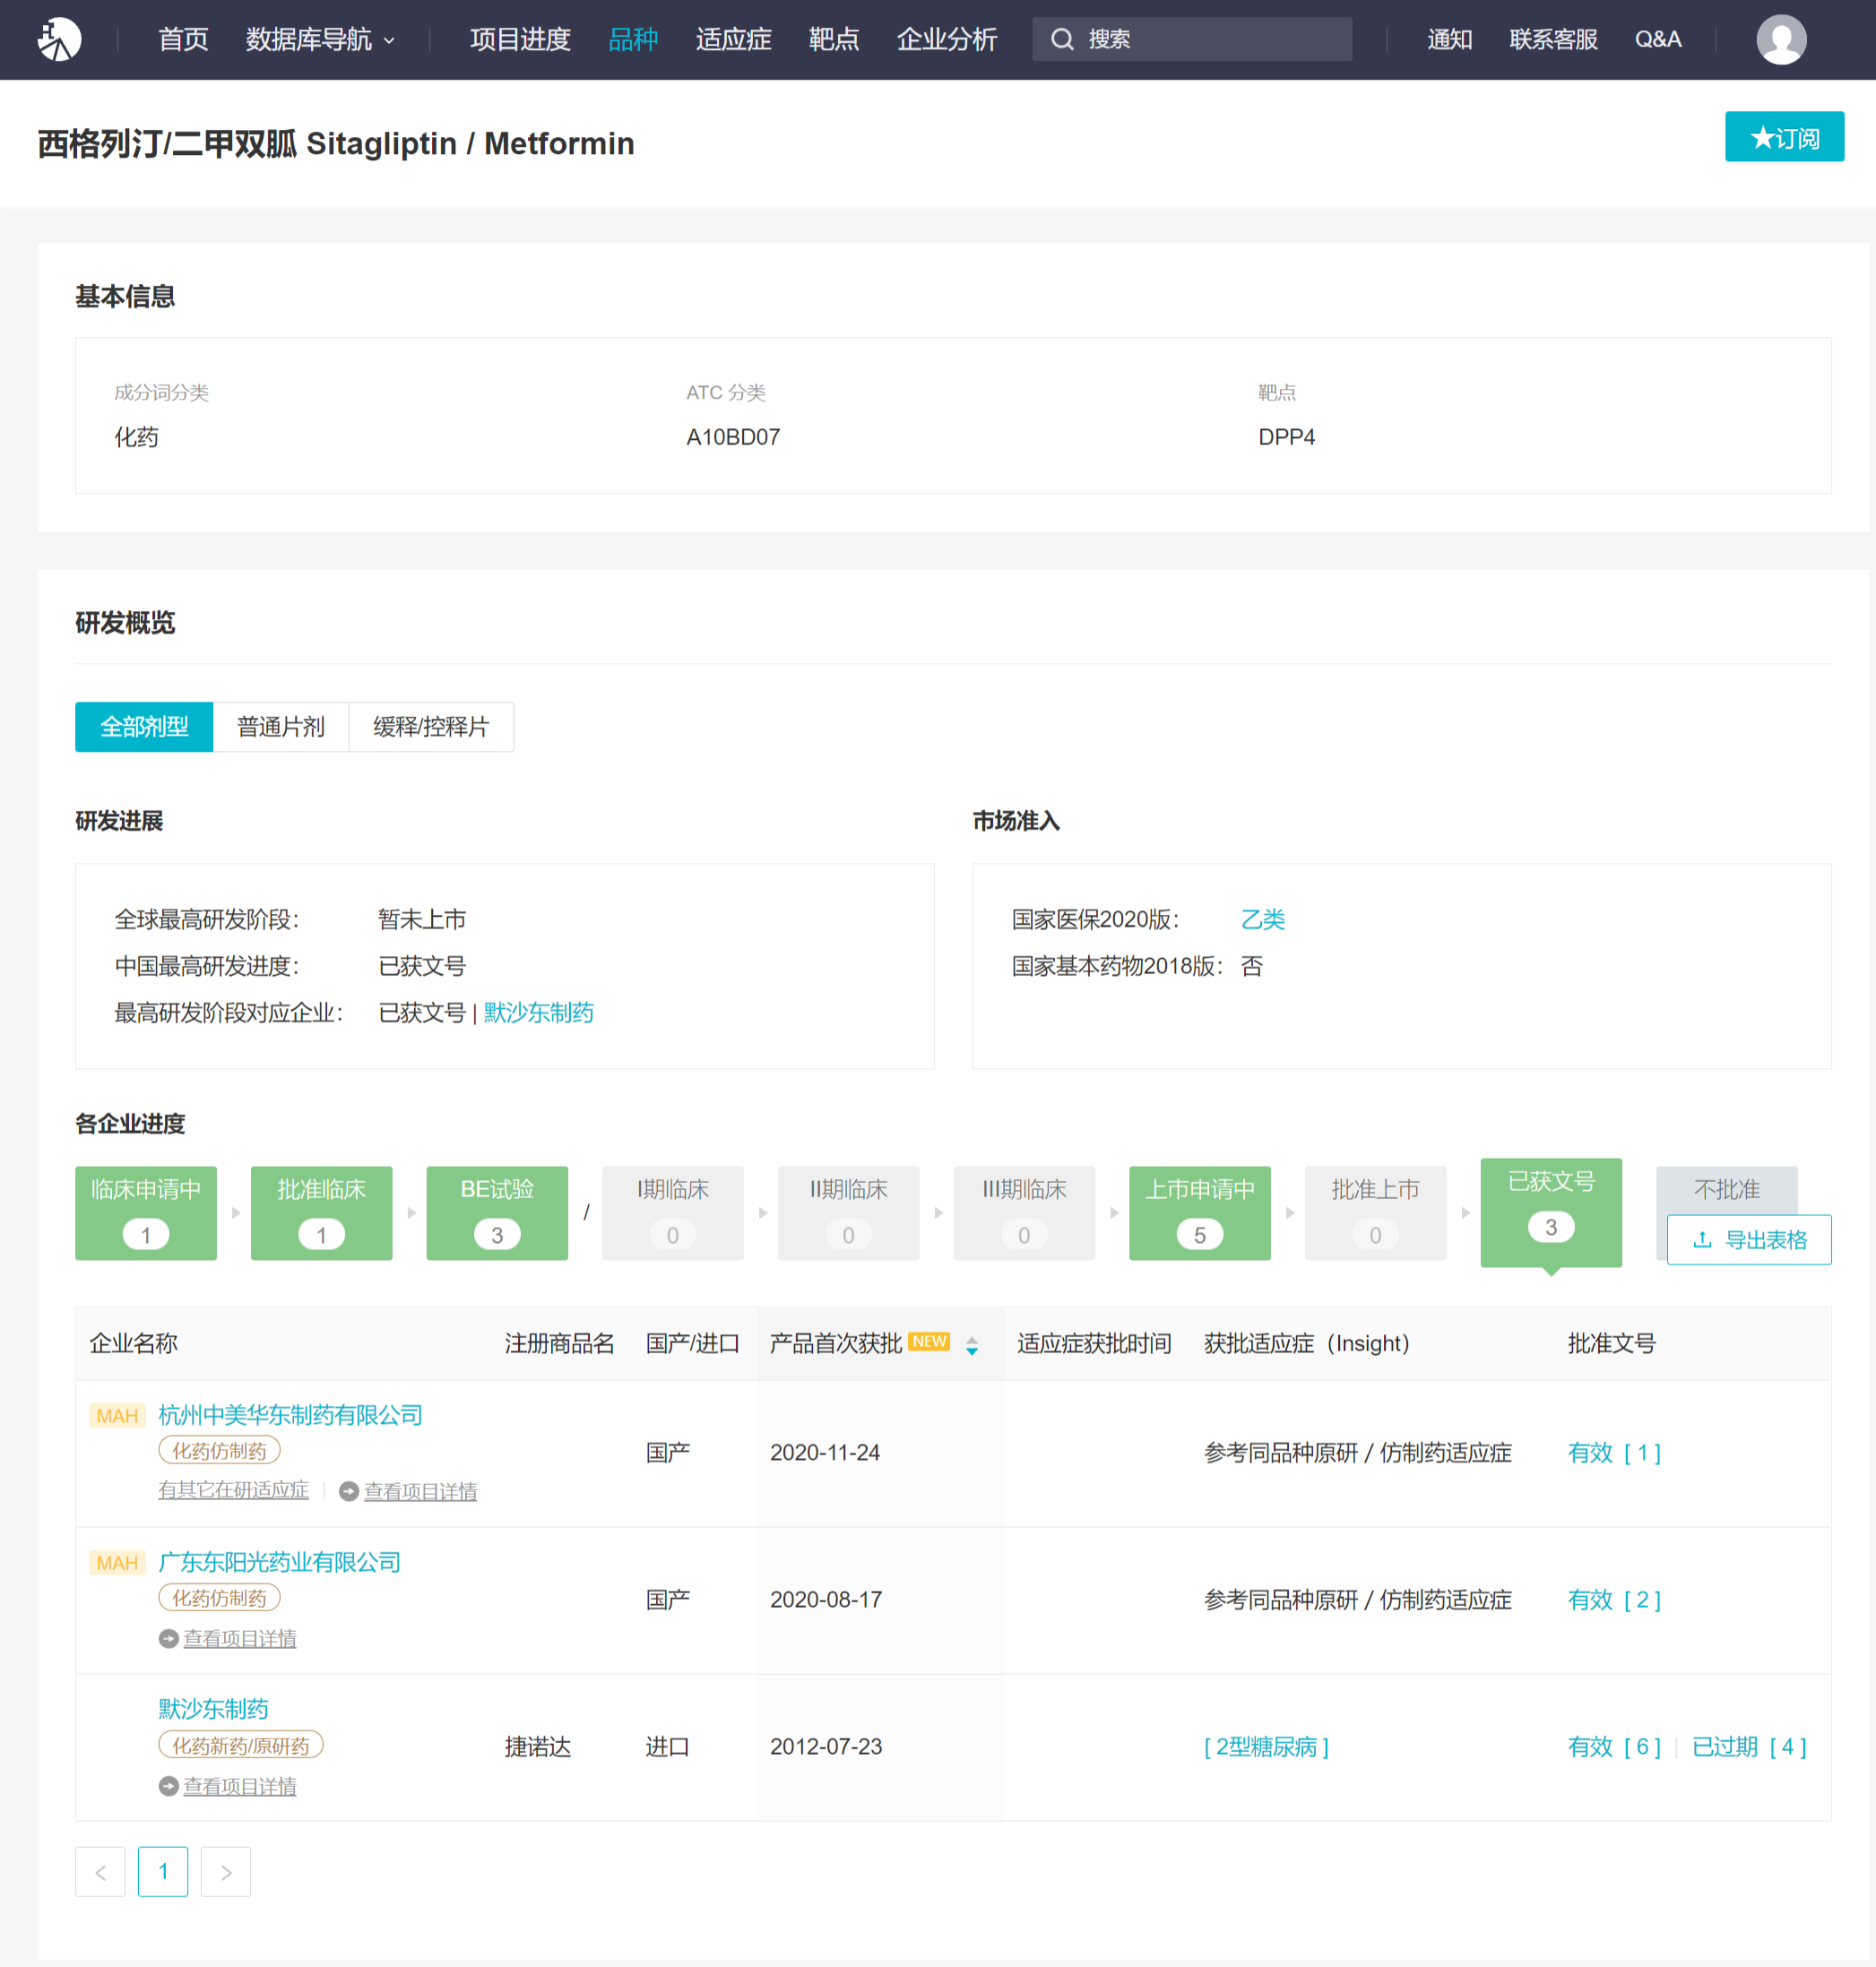1876x1967 pixels.
Task: Open 默沙东制药 link in 研发进展
Action: tap(538, 1012)
